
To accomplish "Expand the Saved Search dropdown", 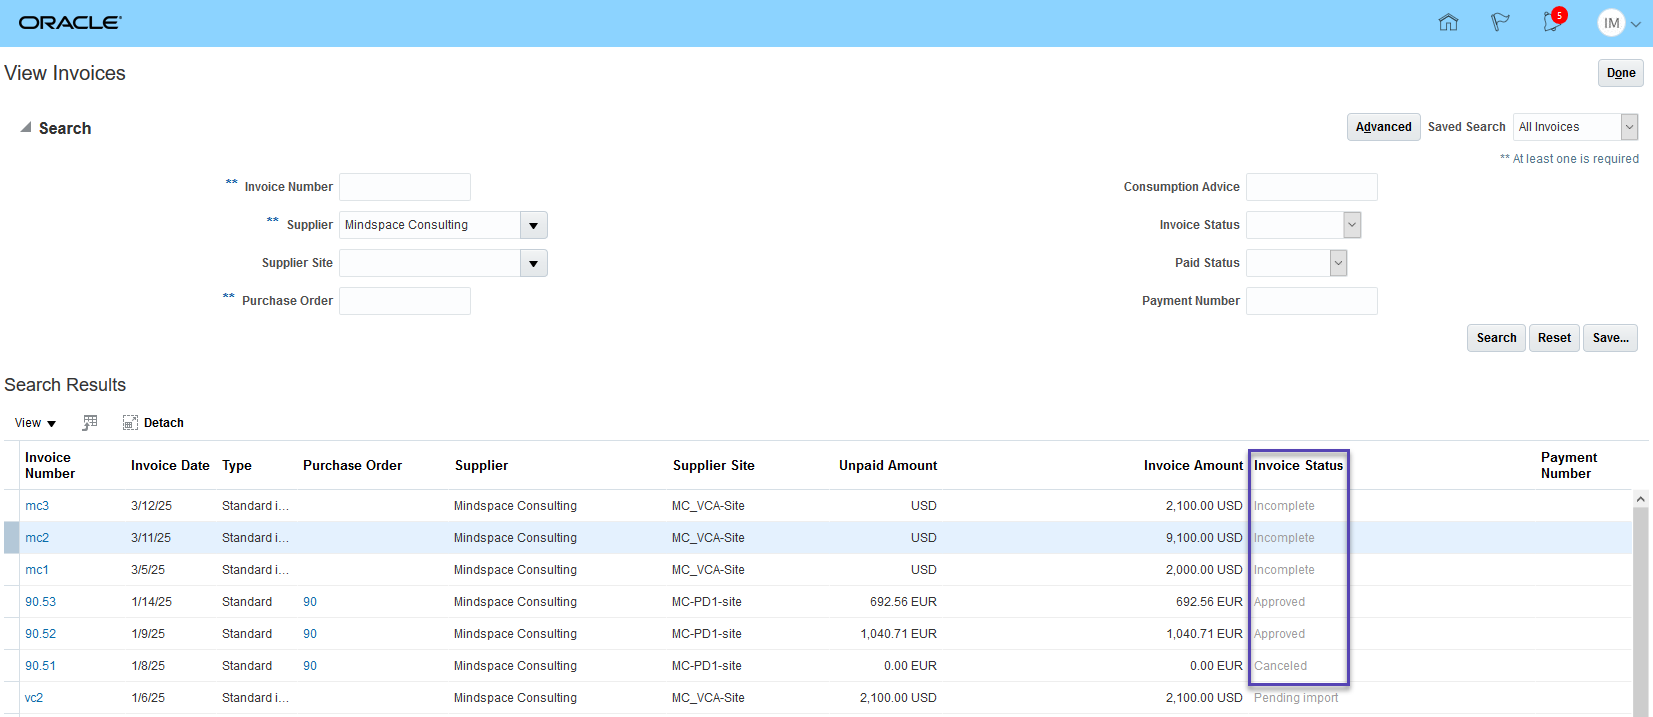I will pos(1629,127).
